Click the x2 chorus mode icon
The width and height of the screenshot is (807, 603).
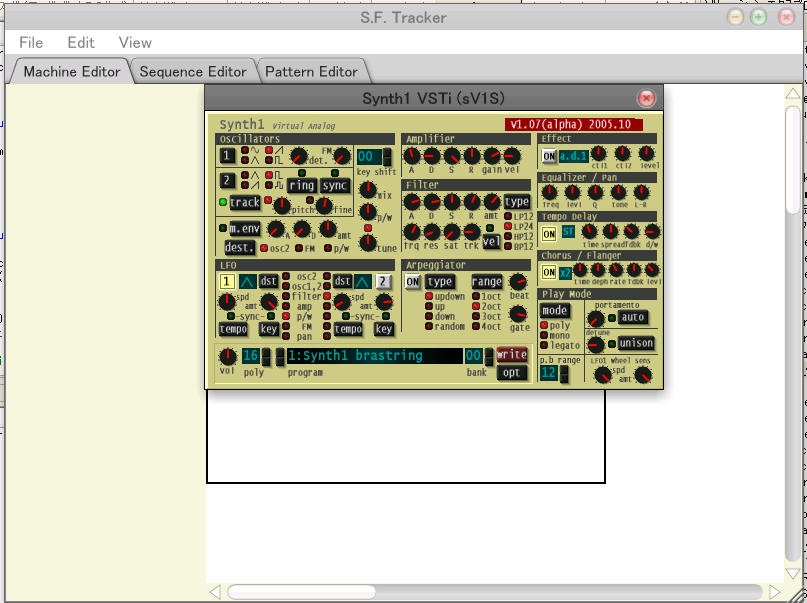(565, 272)
